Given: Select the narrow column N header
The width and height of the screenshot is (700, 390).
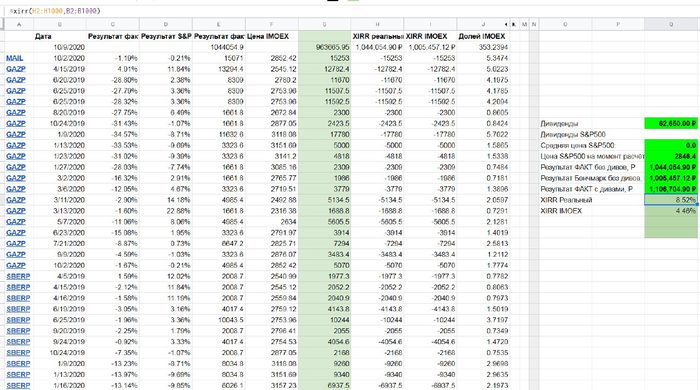Looking at the screenshot, I should pyautogui.click(x=534, y=25).
